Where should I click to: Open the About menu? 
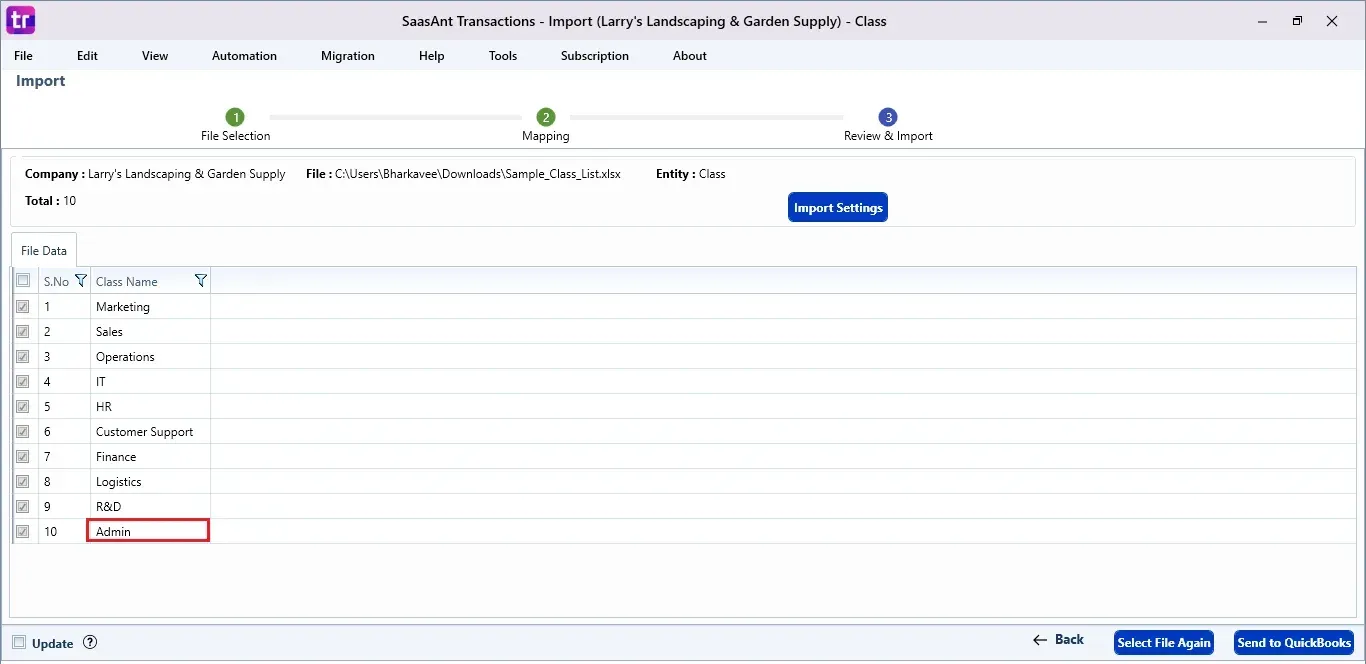[x=690, y=56]
